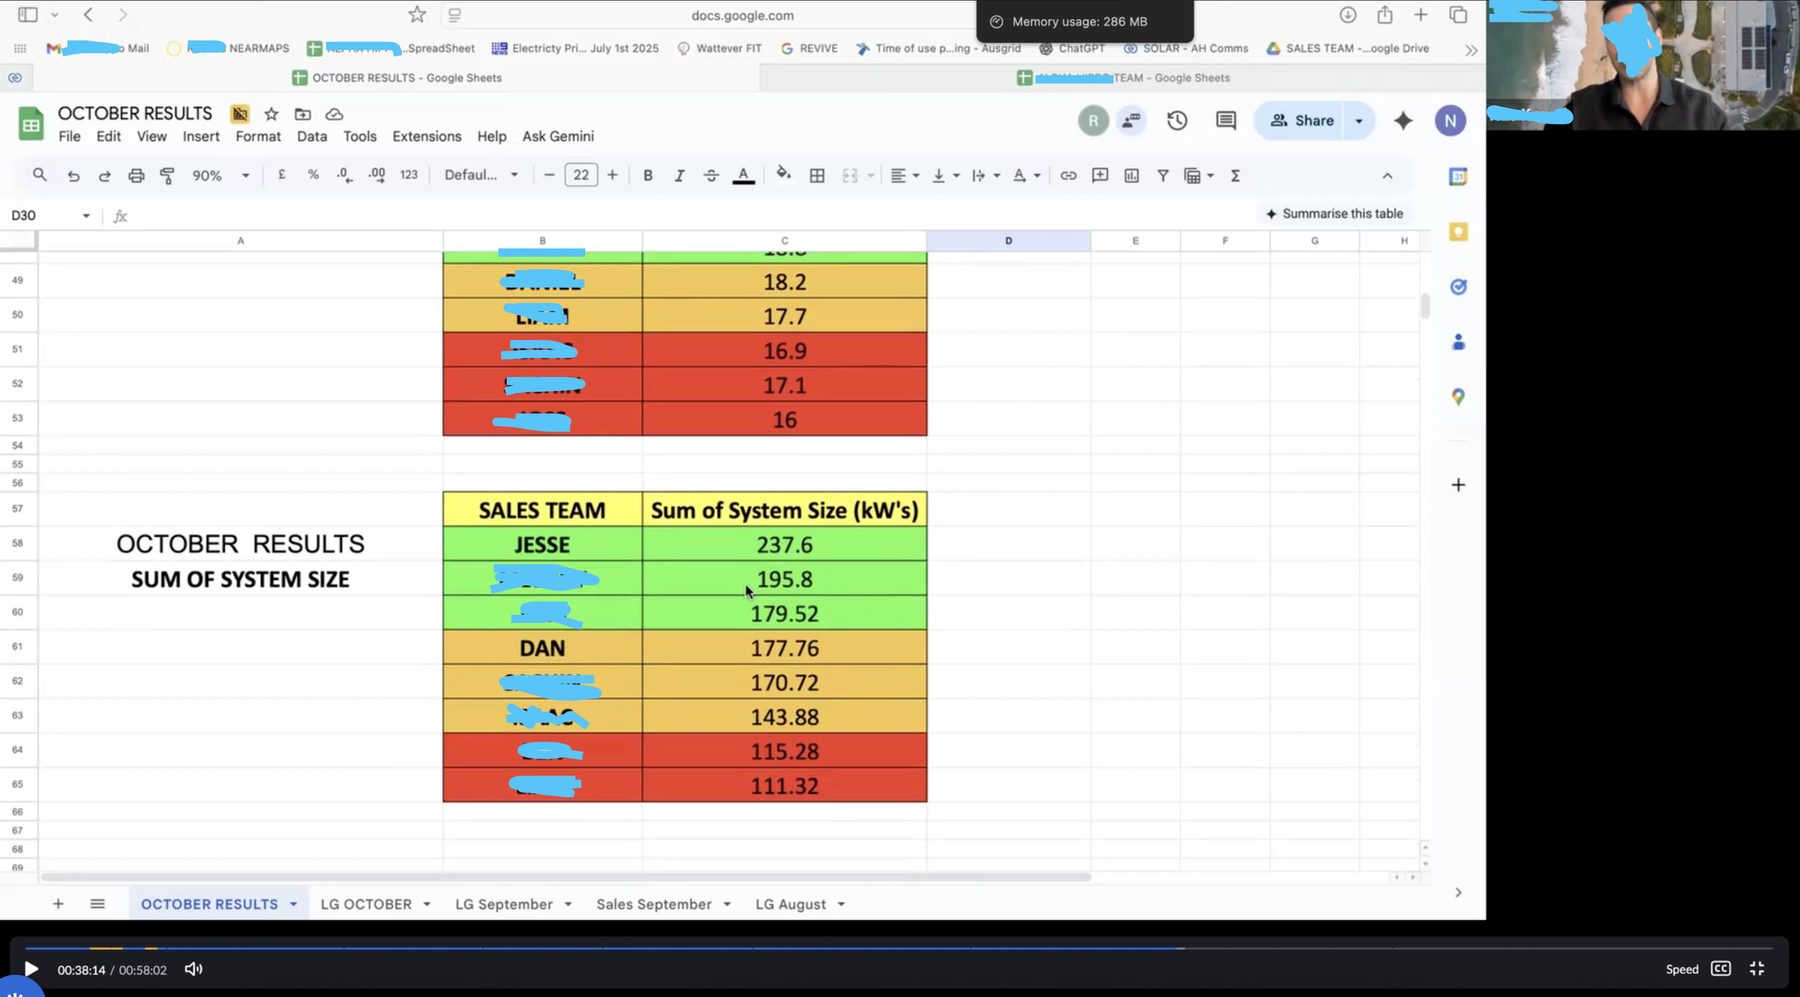The width and height of the screenshot is (1800, 997).
Task: Check cloud save status icon
Action: pos(335,114)
